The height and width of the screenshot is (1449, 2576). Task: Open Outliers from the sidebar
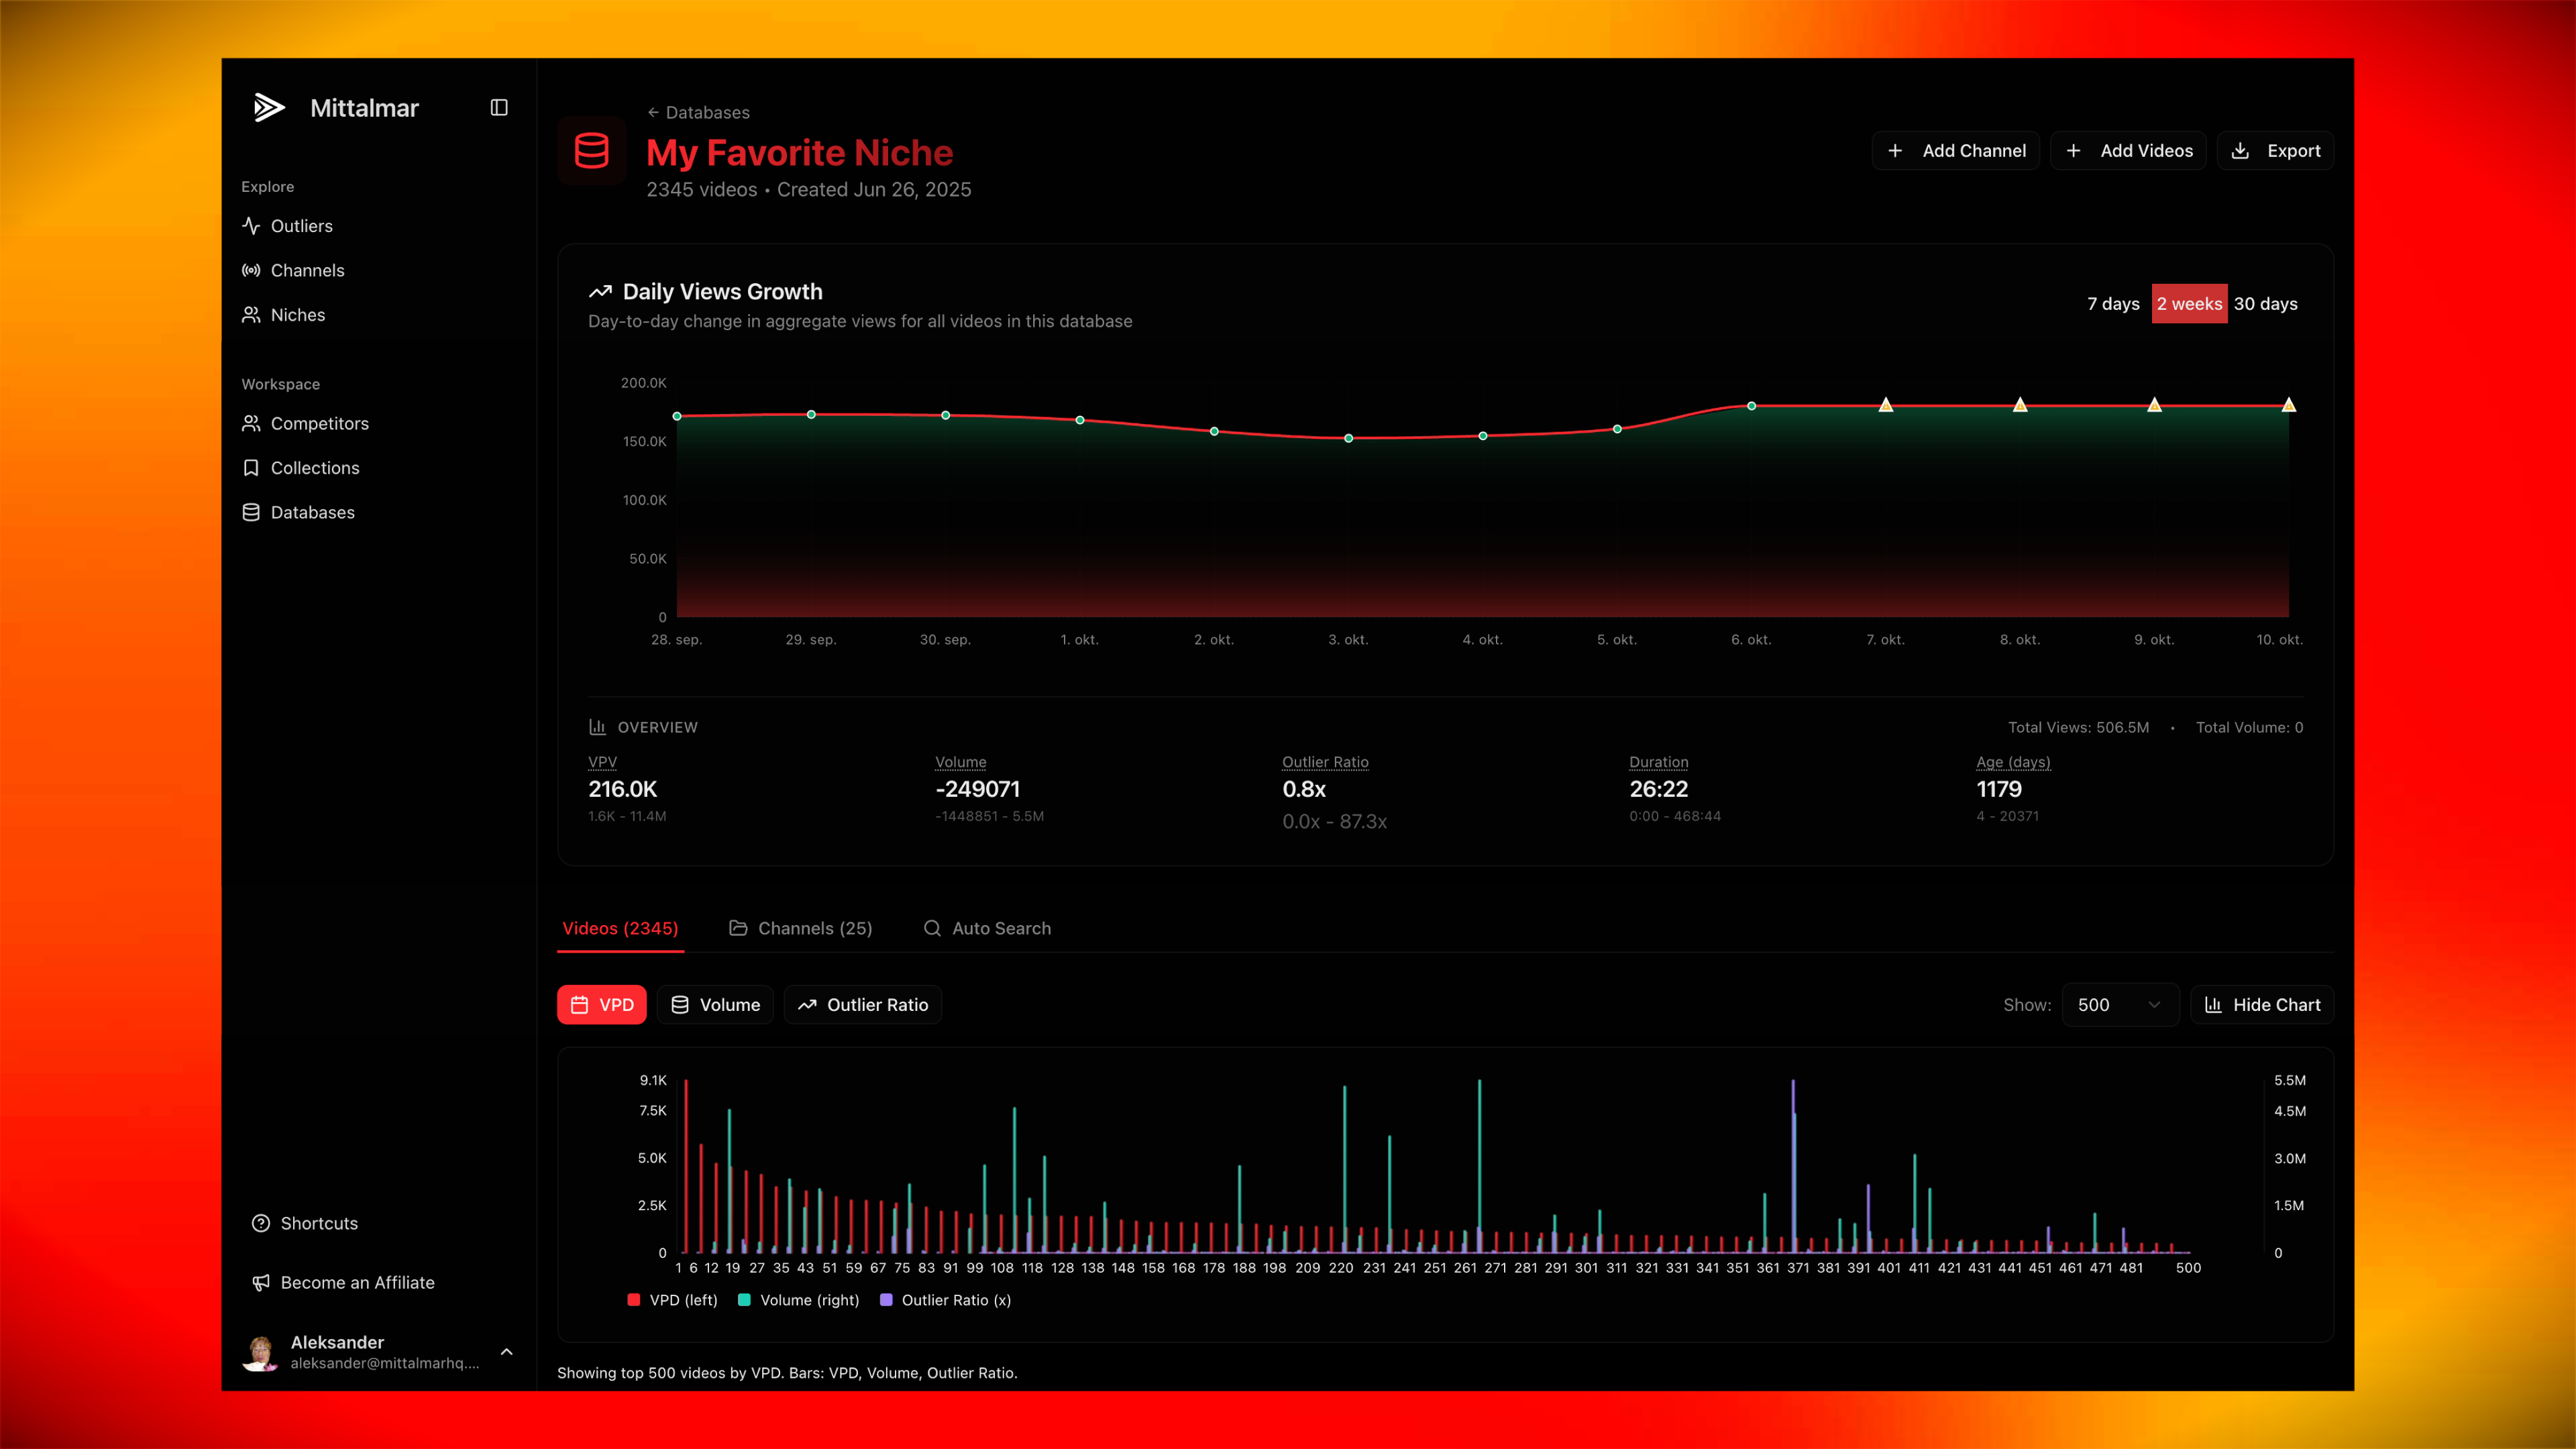coord(301,226)
